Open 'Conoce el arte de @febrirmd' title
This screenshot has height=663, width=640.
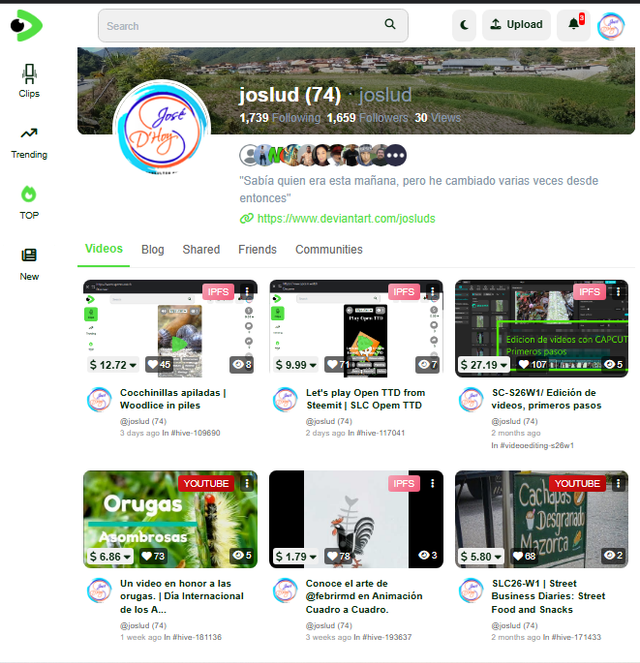pyautogui.click(x=364, y=596)
